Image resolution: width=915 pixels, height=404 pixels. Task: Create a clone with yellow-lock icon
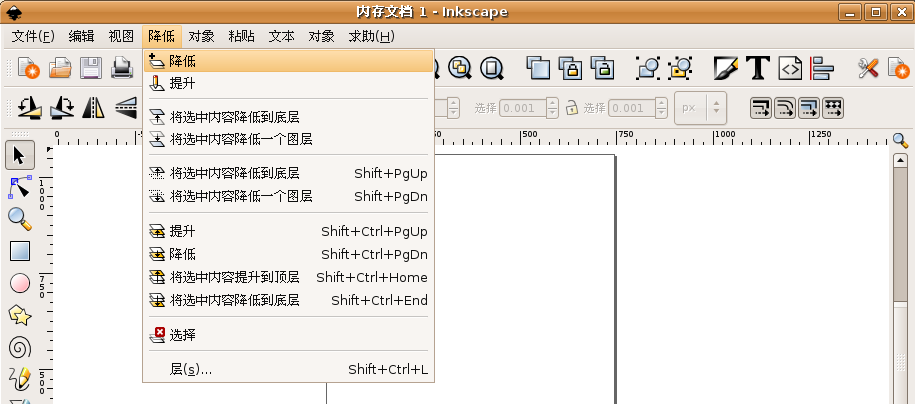tap(570, 68)
